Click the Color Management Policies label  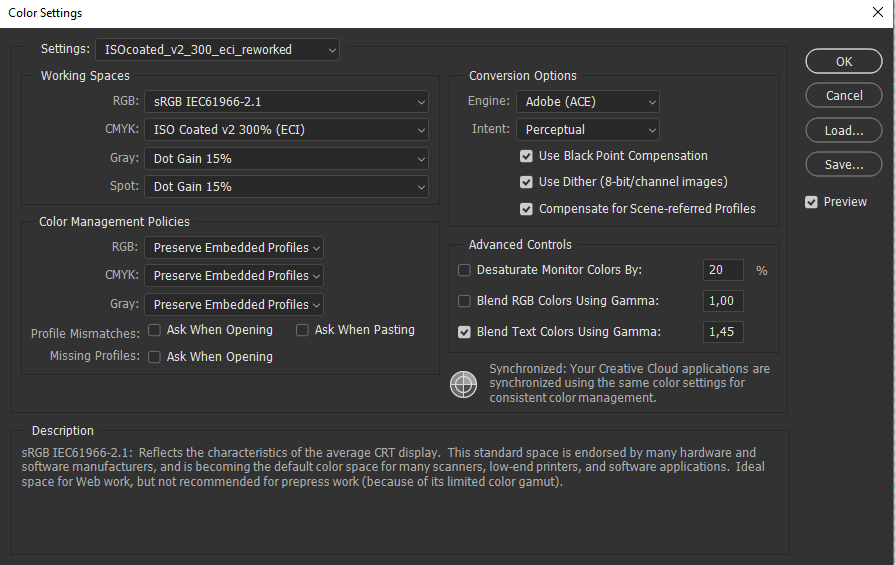114,221
